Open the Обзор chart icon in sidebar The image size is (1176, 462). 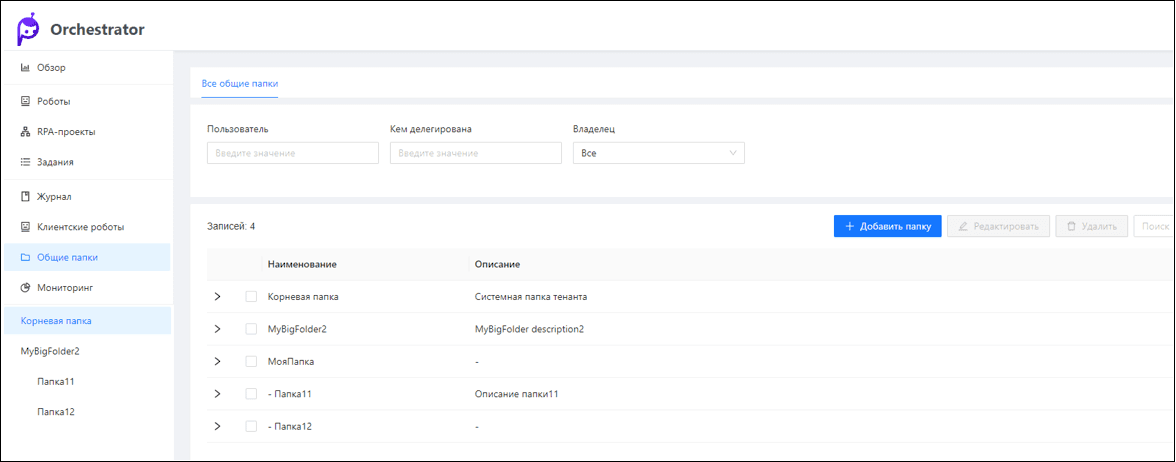[26, 68]
